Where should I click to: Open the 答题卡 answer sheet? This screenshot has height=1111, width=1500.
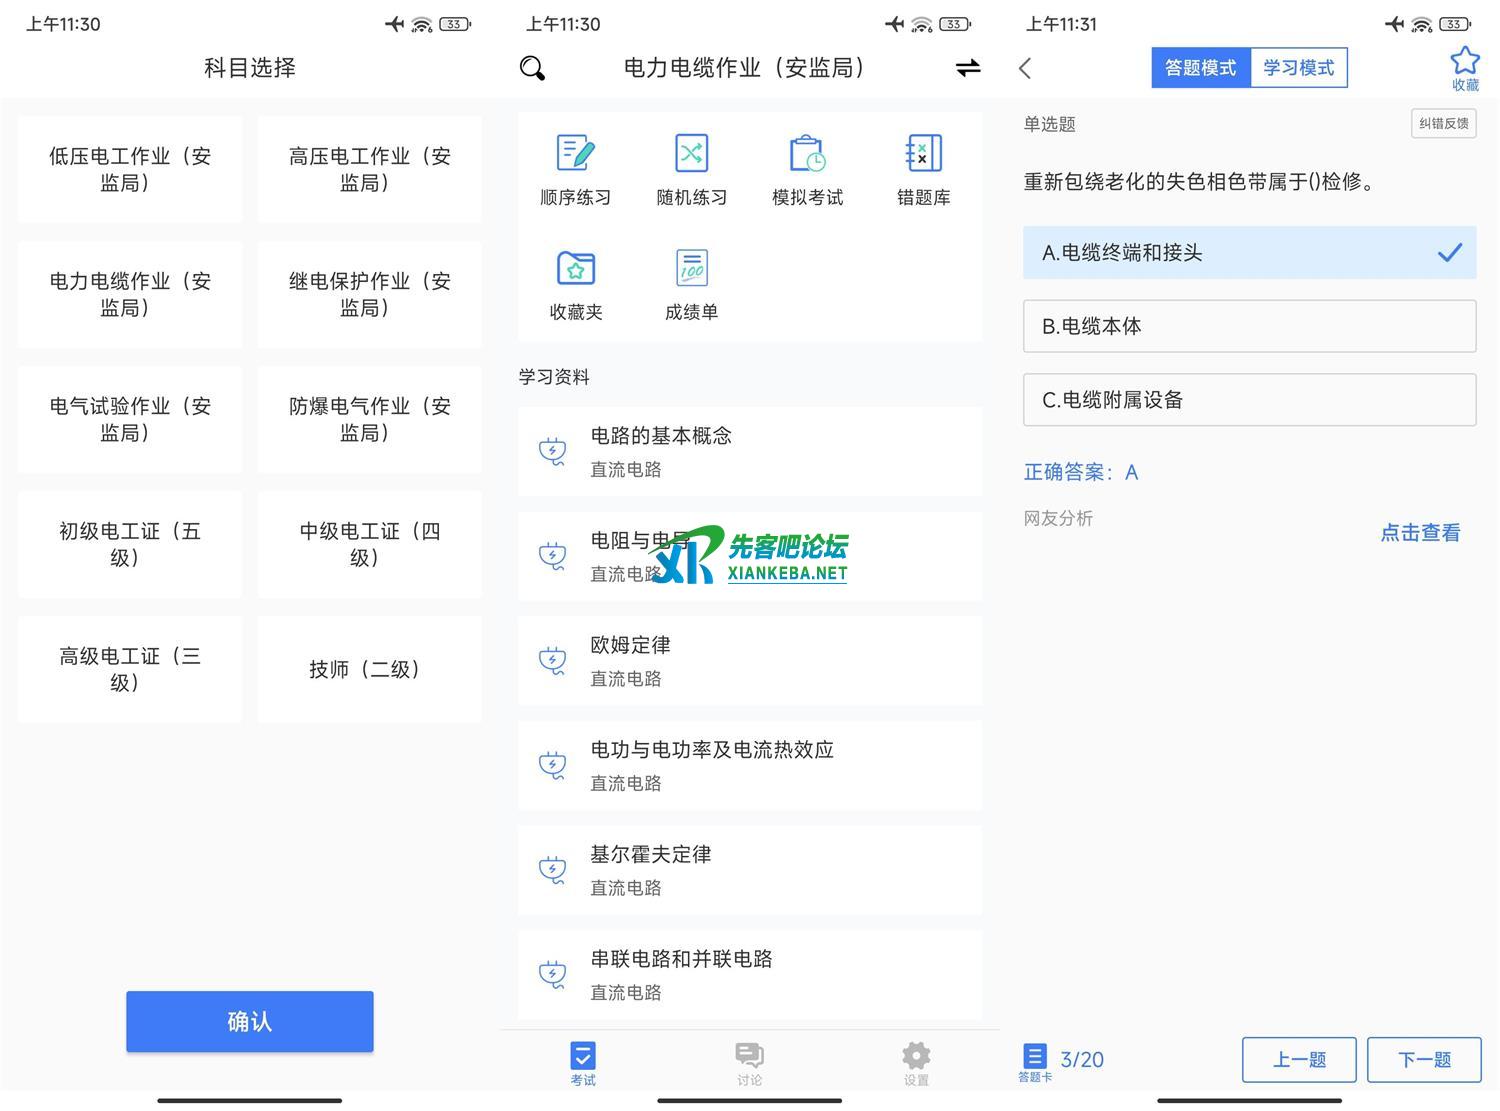tap(1035, 1061)
